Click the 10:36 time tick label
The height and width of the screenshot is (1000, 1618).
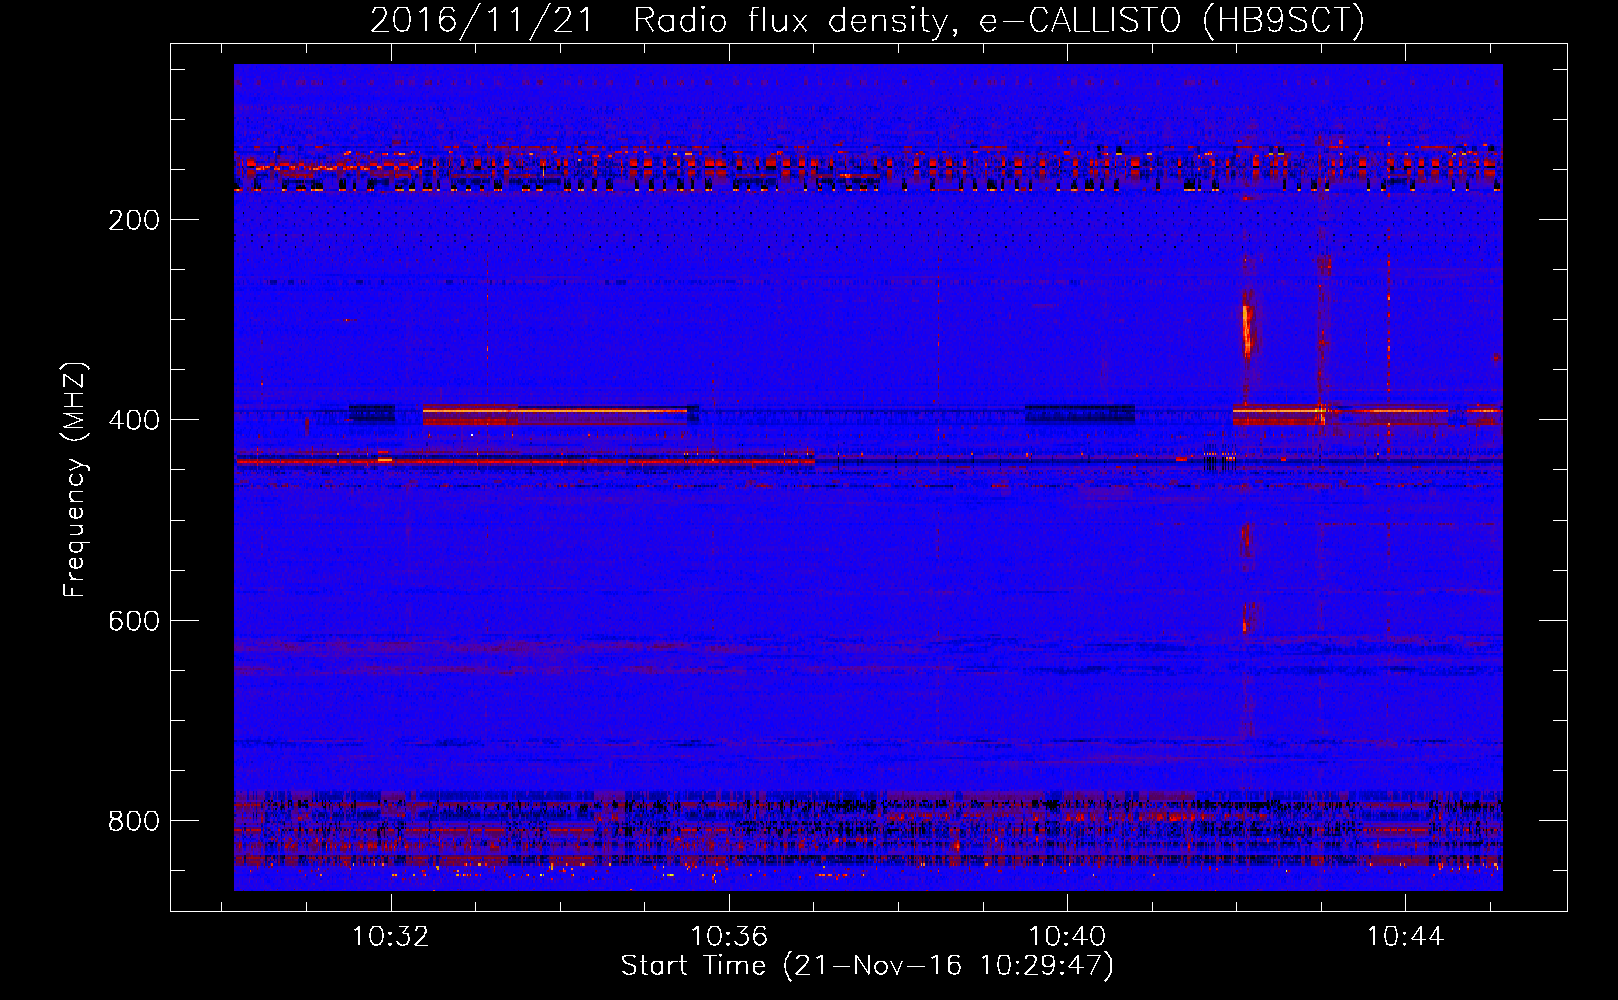[x=729, y=936]
